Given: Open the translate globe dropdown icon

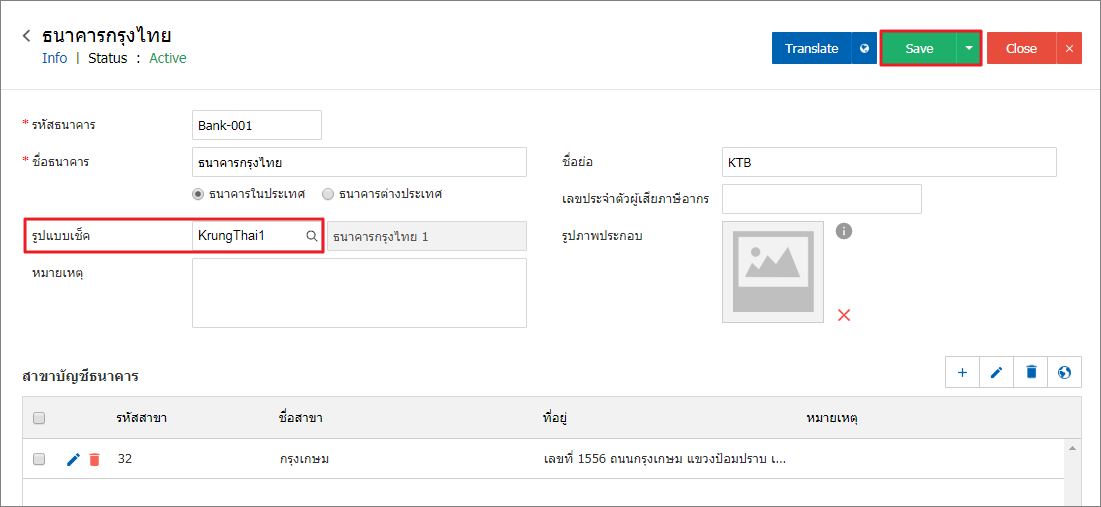Looking at the screenshot, I should point(864,48).
